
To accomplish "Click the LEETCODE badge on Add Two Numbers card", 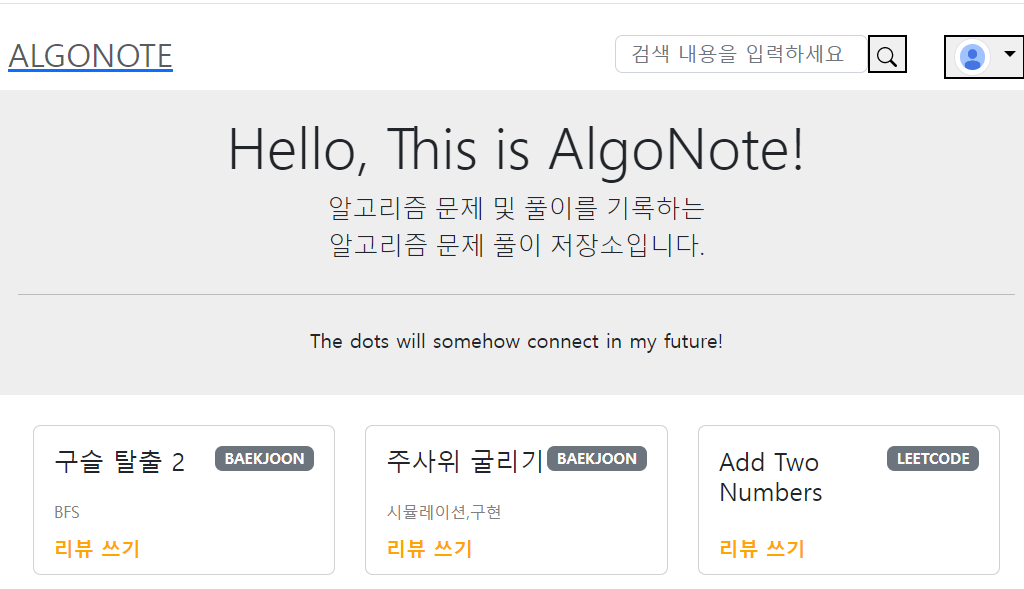I will coord(932,459).
